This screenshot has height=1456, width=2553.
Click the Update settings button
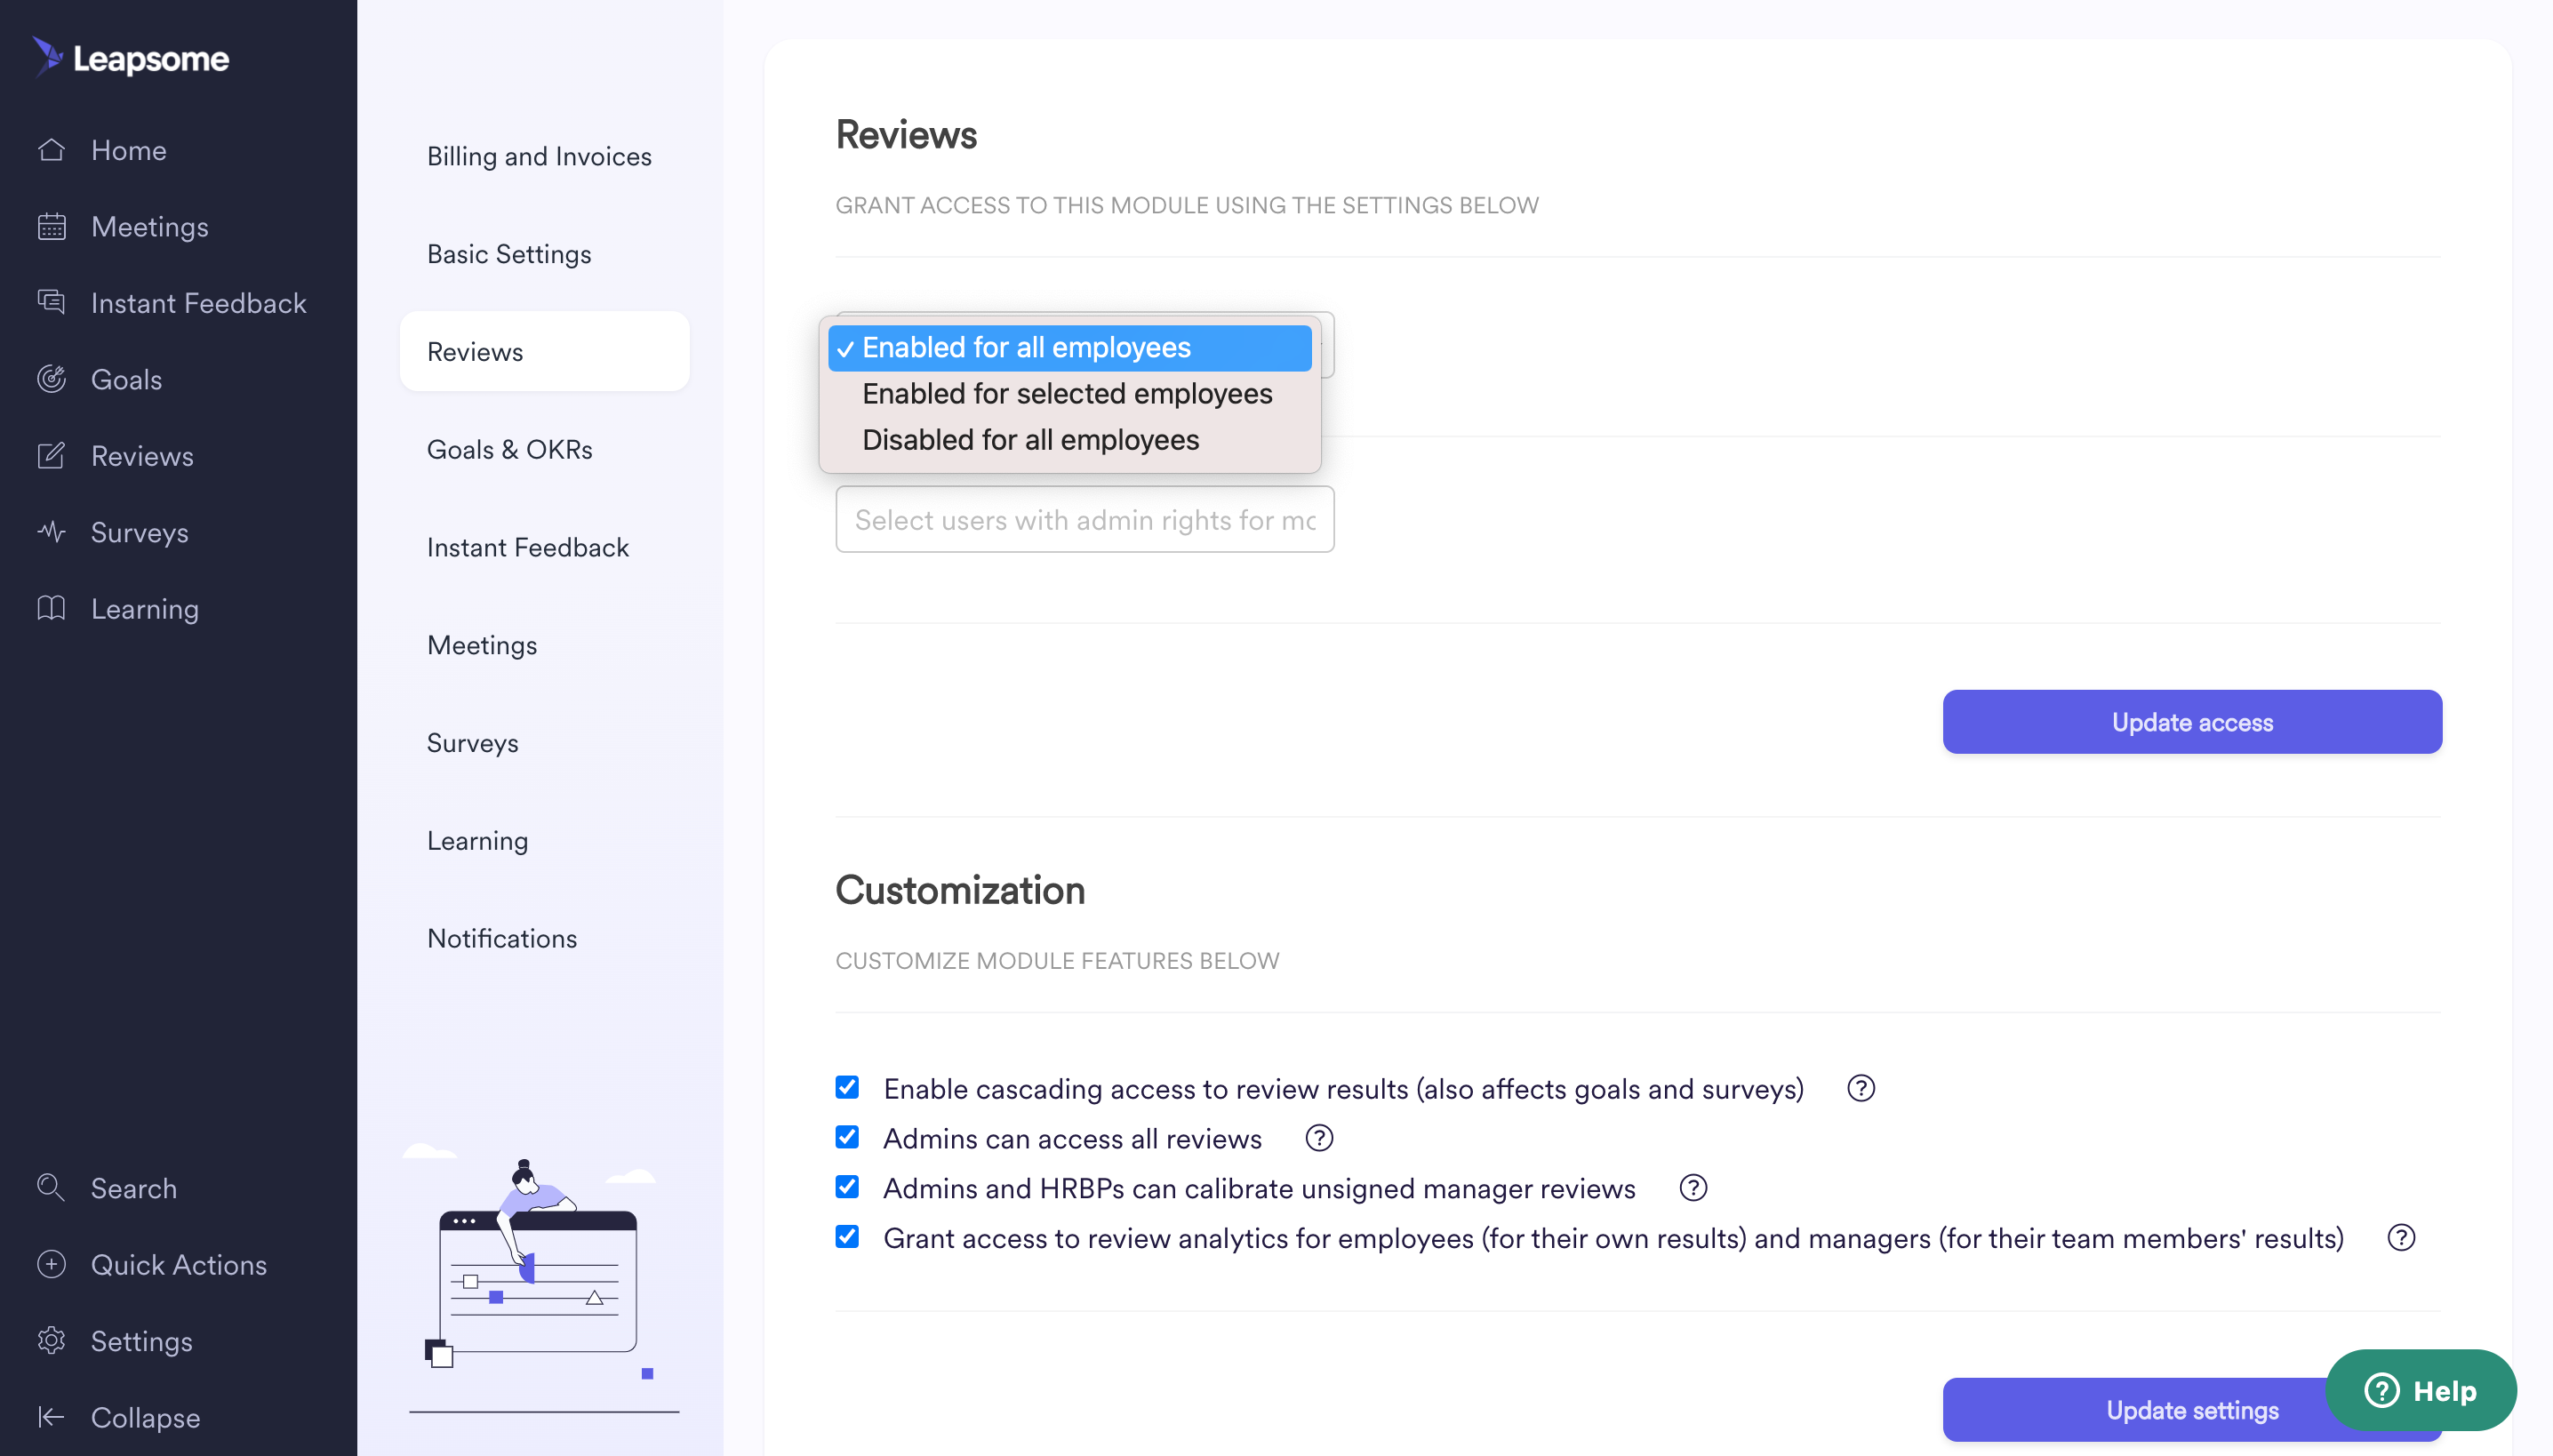click(x=2192, y=1410)
